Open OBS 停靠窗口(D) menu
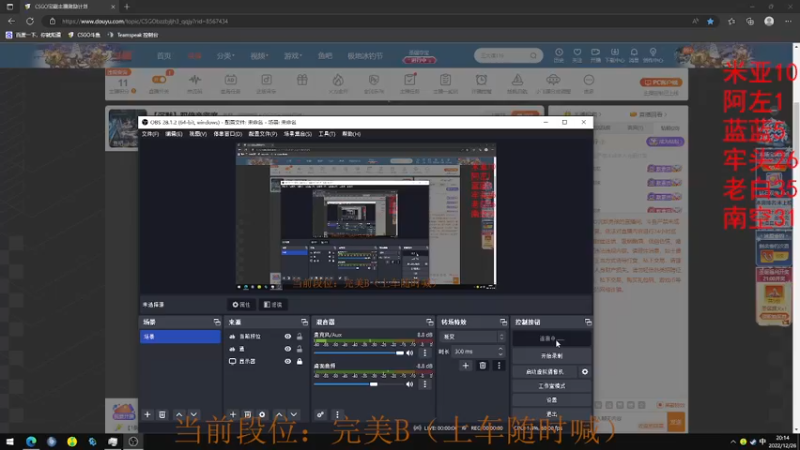The image size is (800, 450). coord(228,134)
